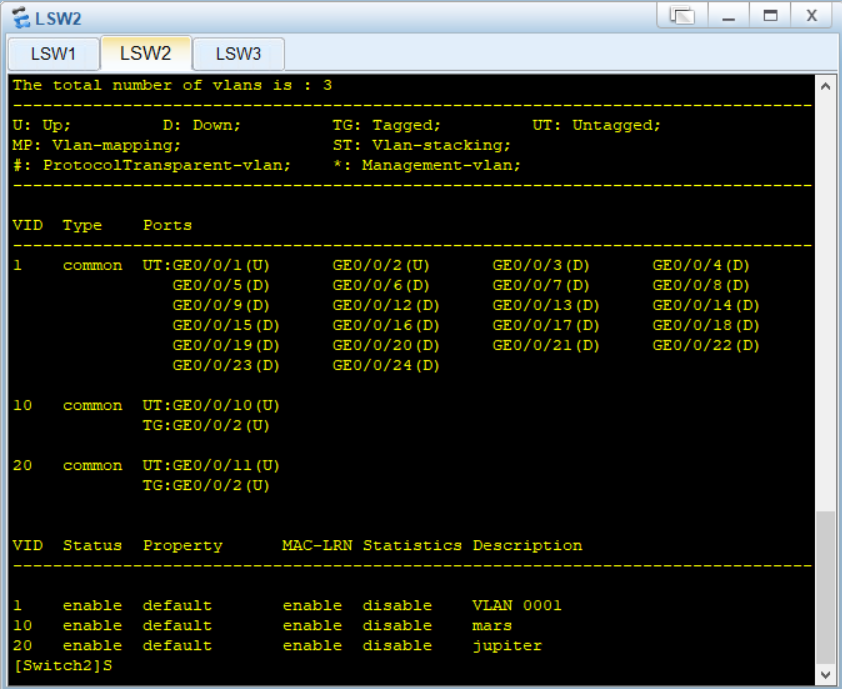The width and height of the screenshot is (842, 689).
Task: Click the scrollbar down arrow
Action: pos(825,674)
